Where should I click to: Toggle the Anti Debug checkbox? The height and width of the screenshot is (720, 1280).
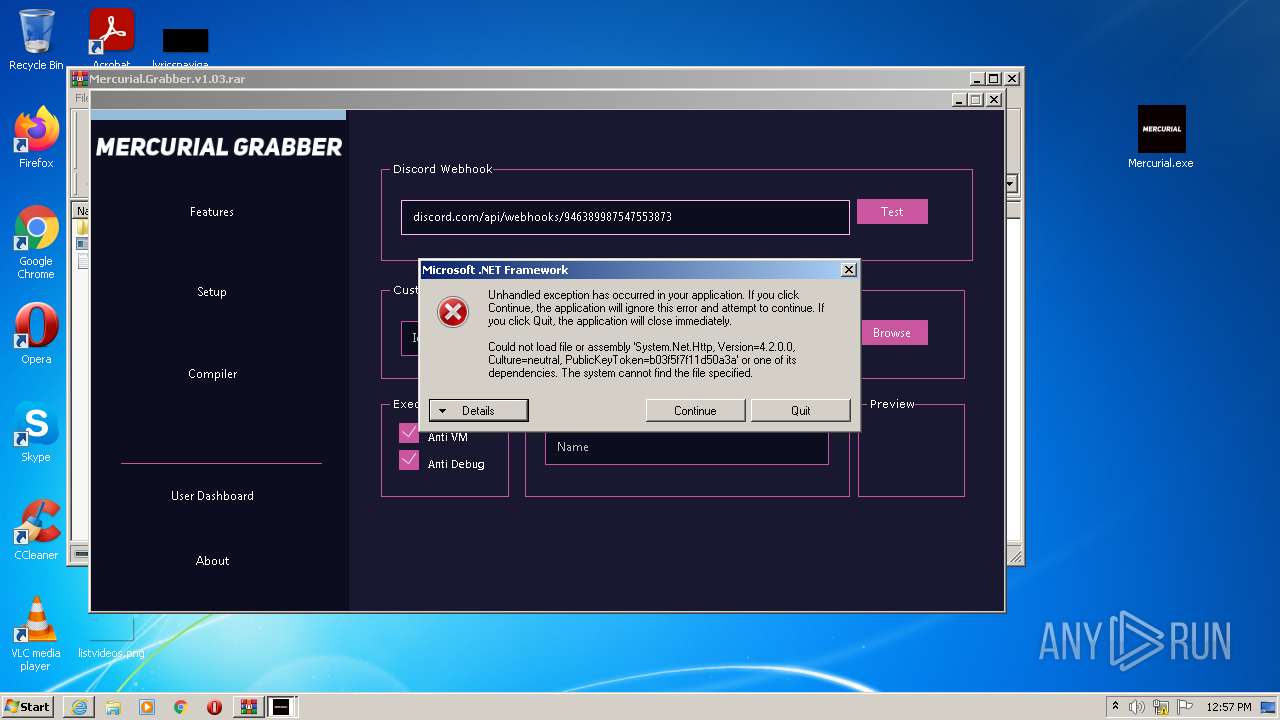pyautogui.click(x=409, y=460)
